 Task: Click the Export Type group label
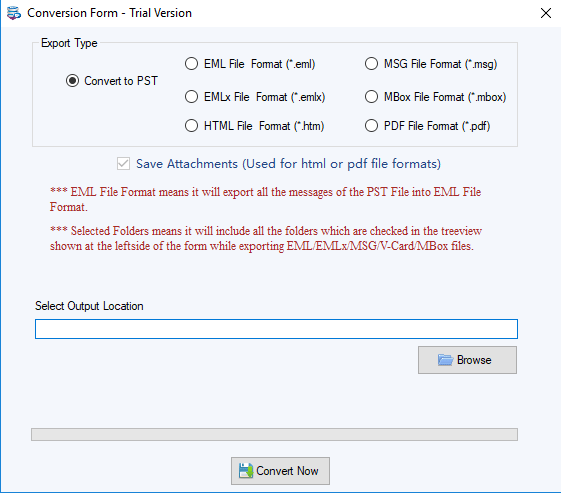click(x=69, y=43)
